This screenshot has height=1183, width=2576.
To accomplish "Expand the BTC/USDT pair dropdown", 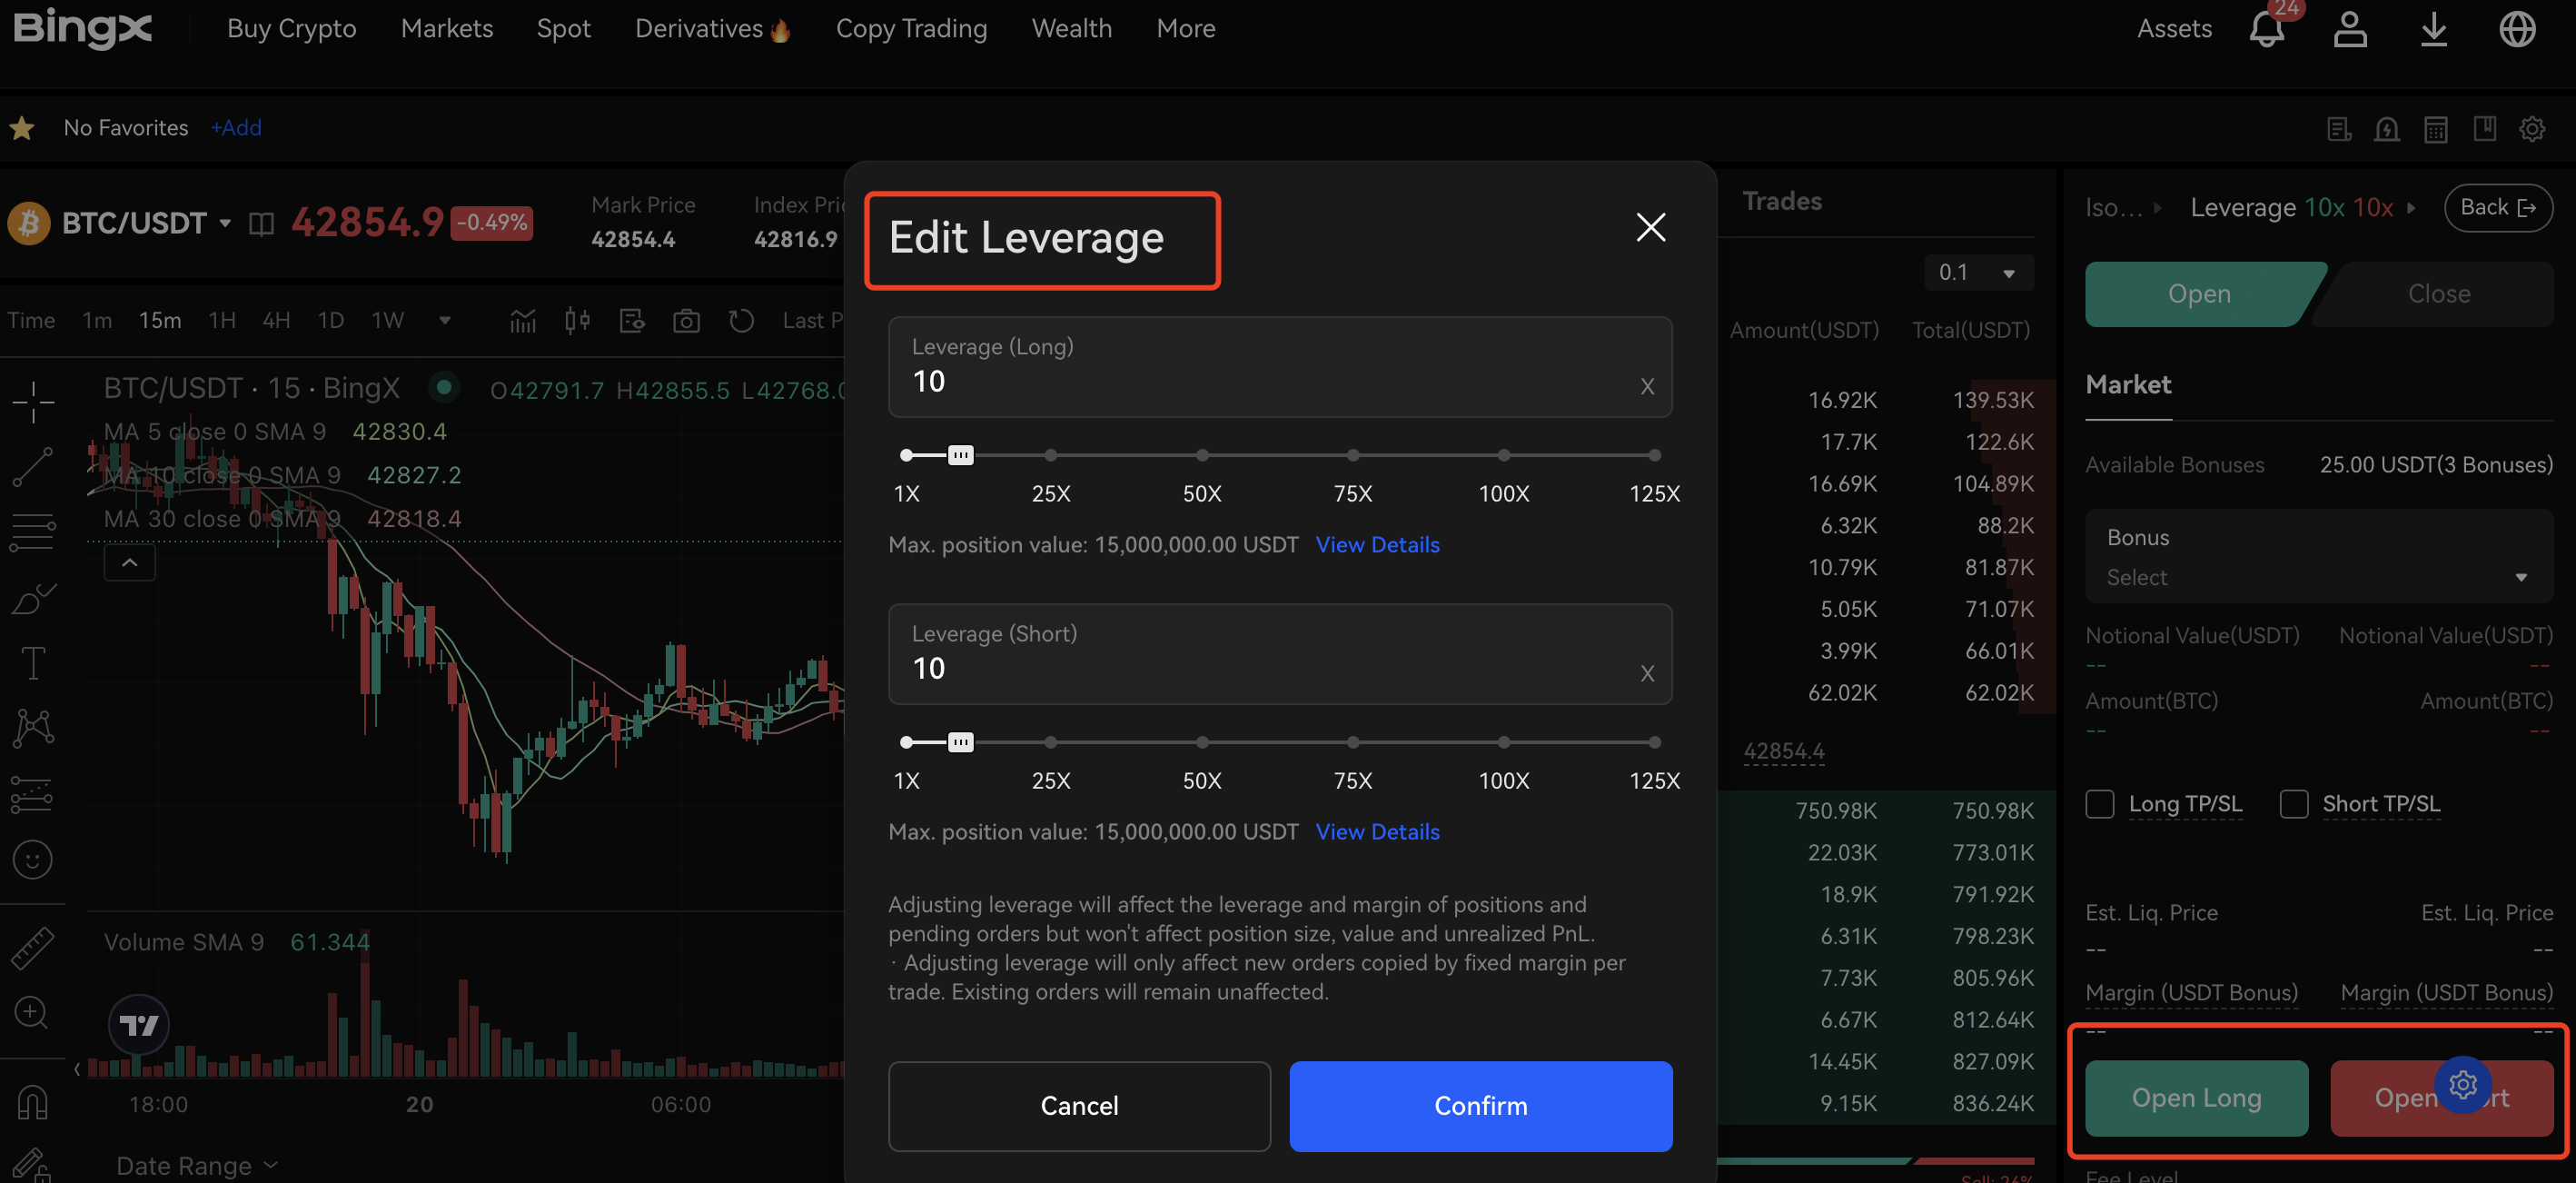I will (x=225, y=222).
